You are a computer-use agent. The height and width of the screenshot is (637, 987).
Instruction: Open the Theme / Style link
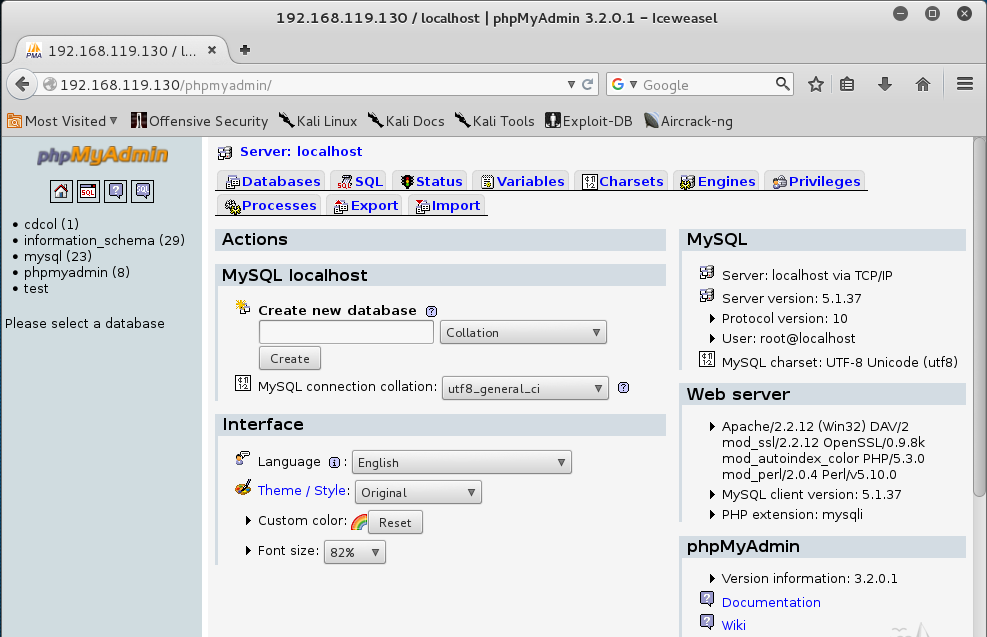302,490
